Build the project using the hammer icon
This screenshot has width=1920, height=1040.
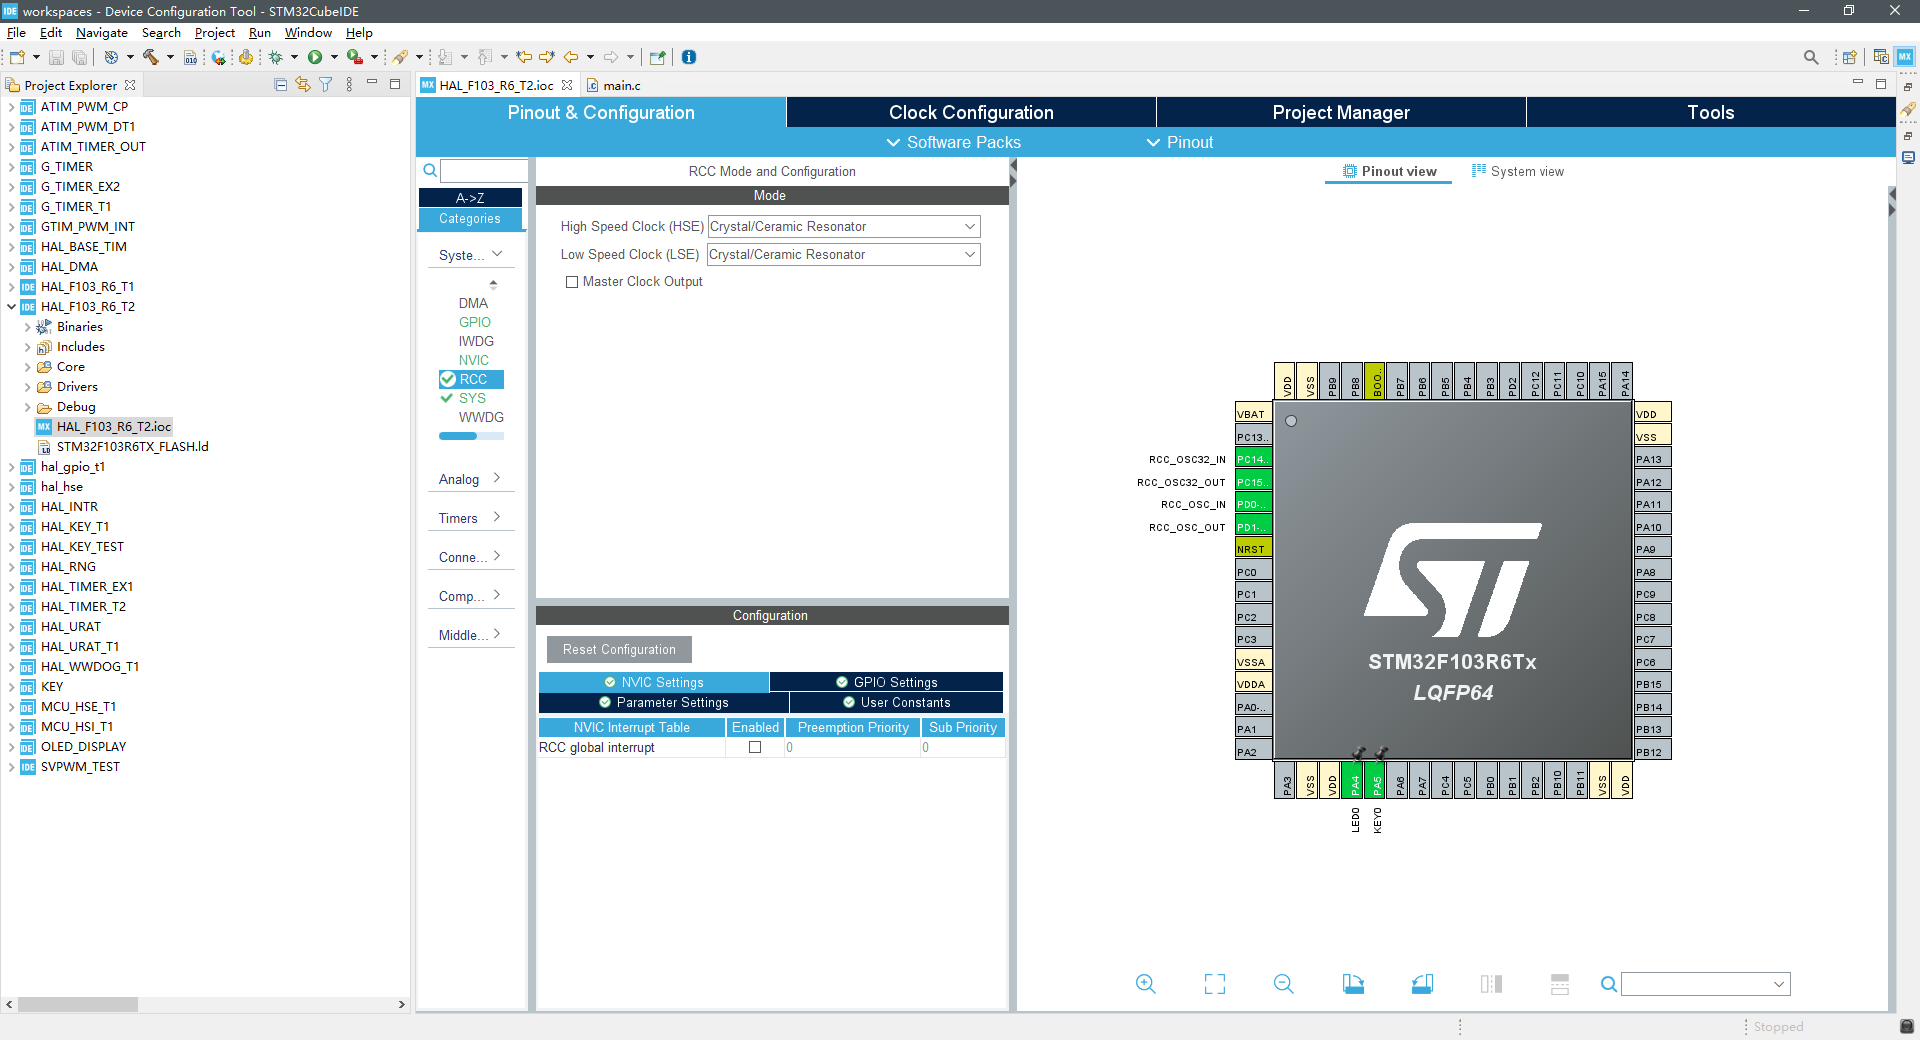150,57
